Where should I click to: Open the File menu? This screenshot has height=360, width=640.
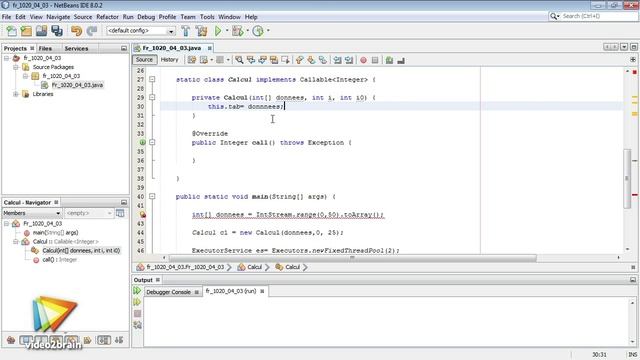pyautogui.click(x=7, y=17)
